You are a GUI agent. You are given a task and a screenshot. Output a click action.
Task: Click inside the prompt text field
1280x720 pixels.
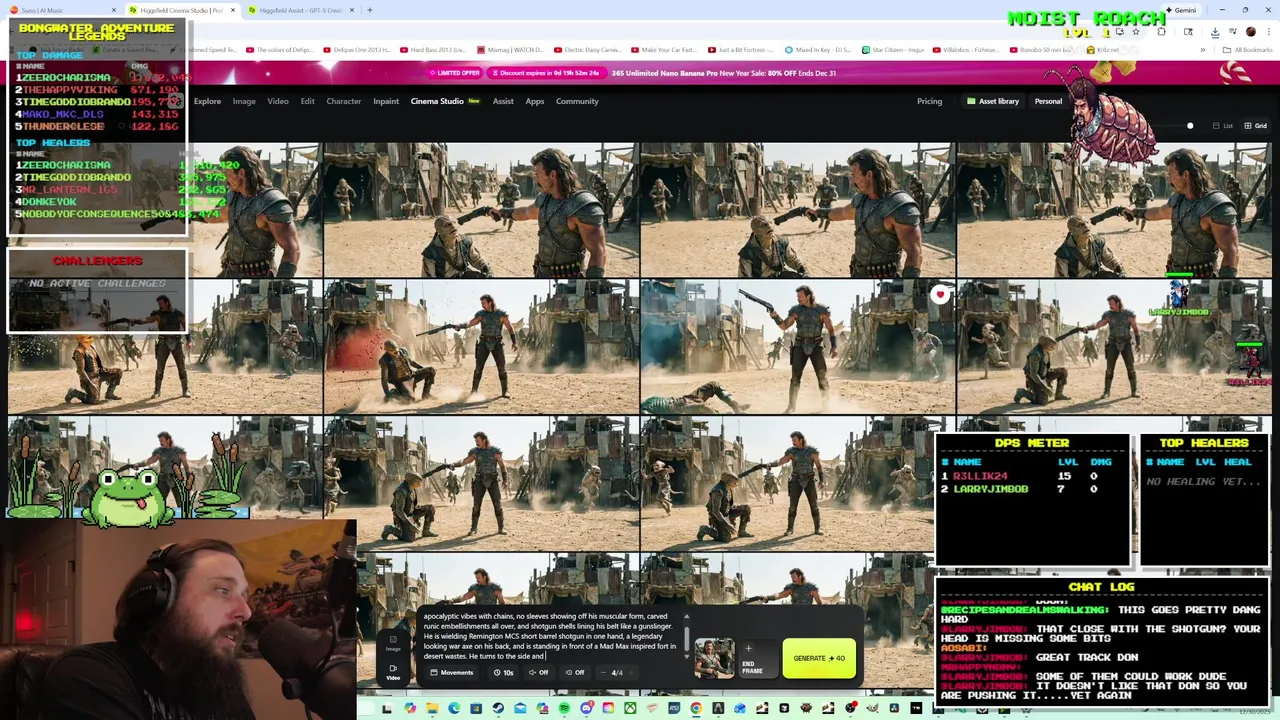(x=549, y=636)
